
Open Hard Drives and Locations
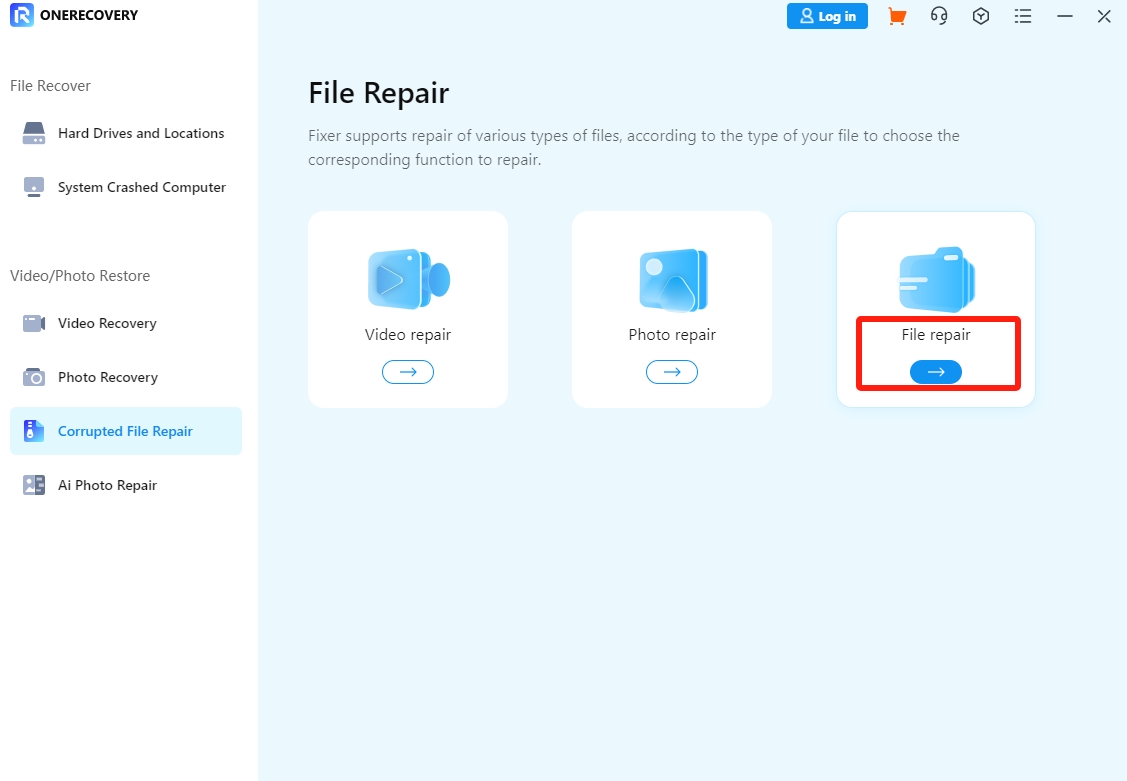(126, 134)
